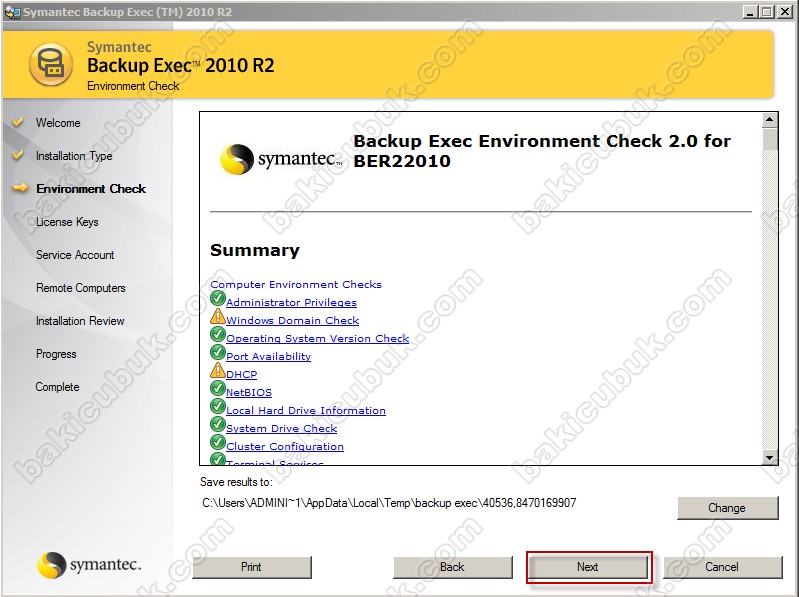The height and width of the screenshot is (597, 799).
Task: Click the checkmark next to Welcome step
Action: tap(18, 122)
